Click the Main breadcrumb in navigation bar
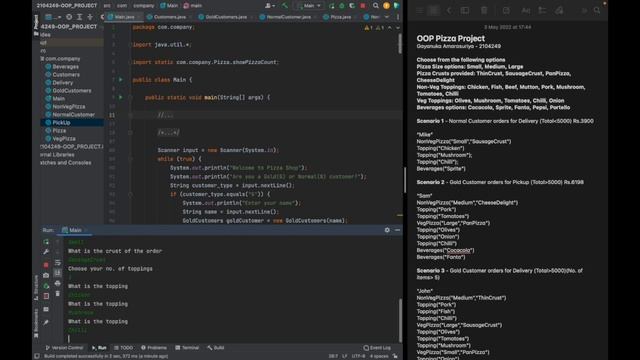 (x=169, y=6)
